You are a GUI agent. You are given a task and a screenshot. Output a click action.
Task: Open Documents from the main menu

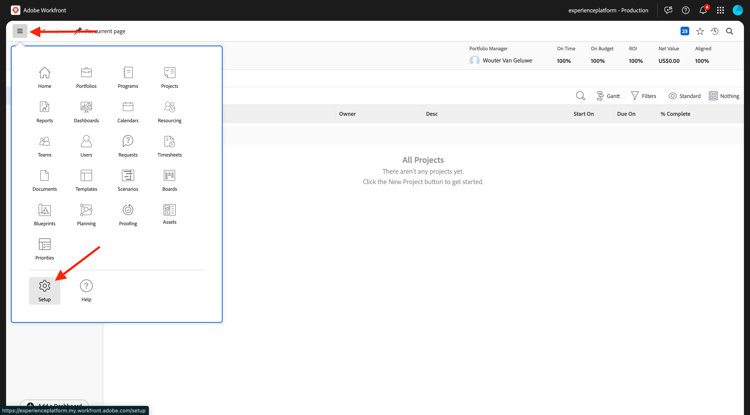(x=44, y=181)
